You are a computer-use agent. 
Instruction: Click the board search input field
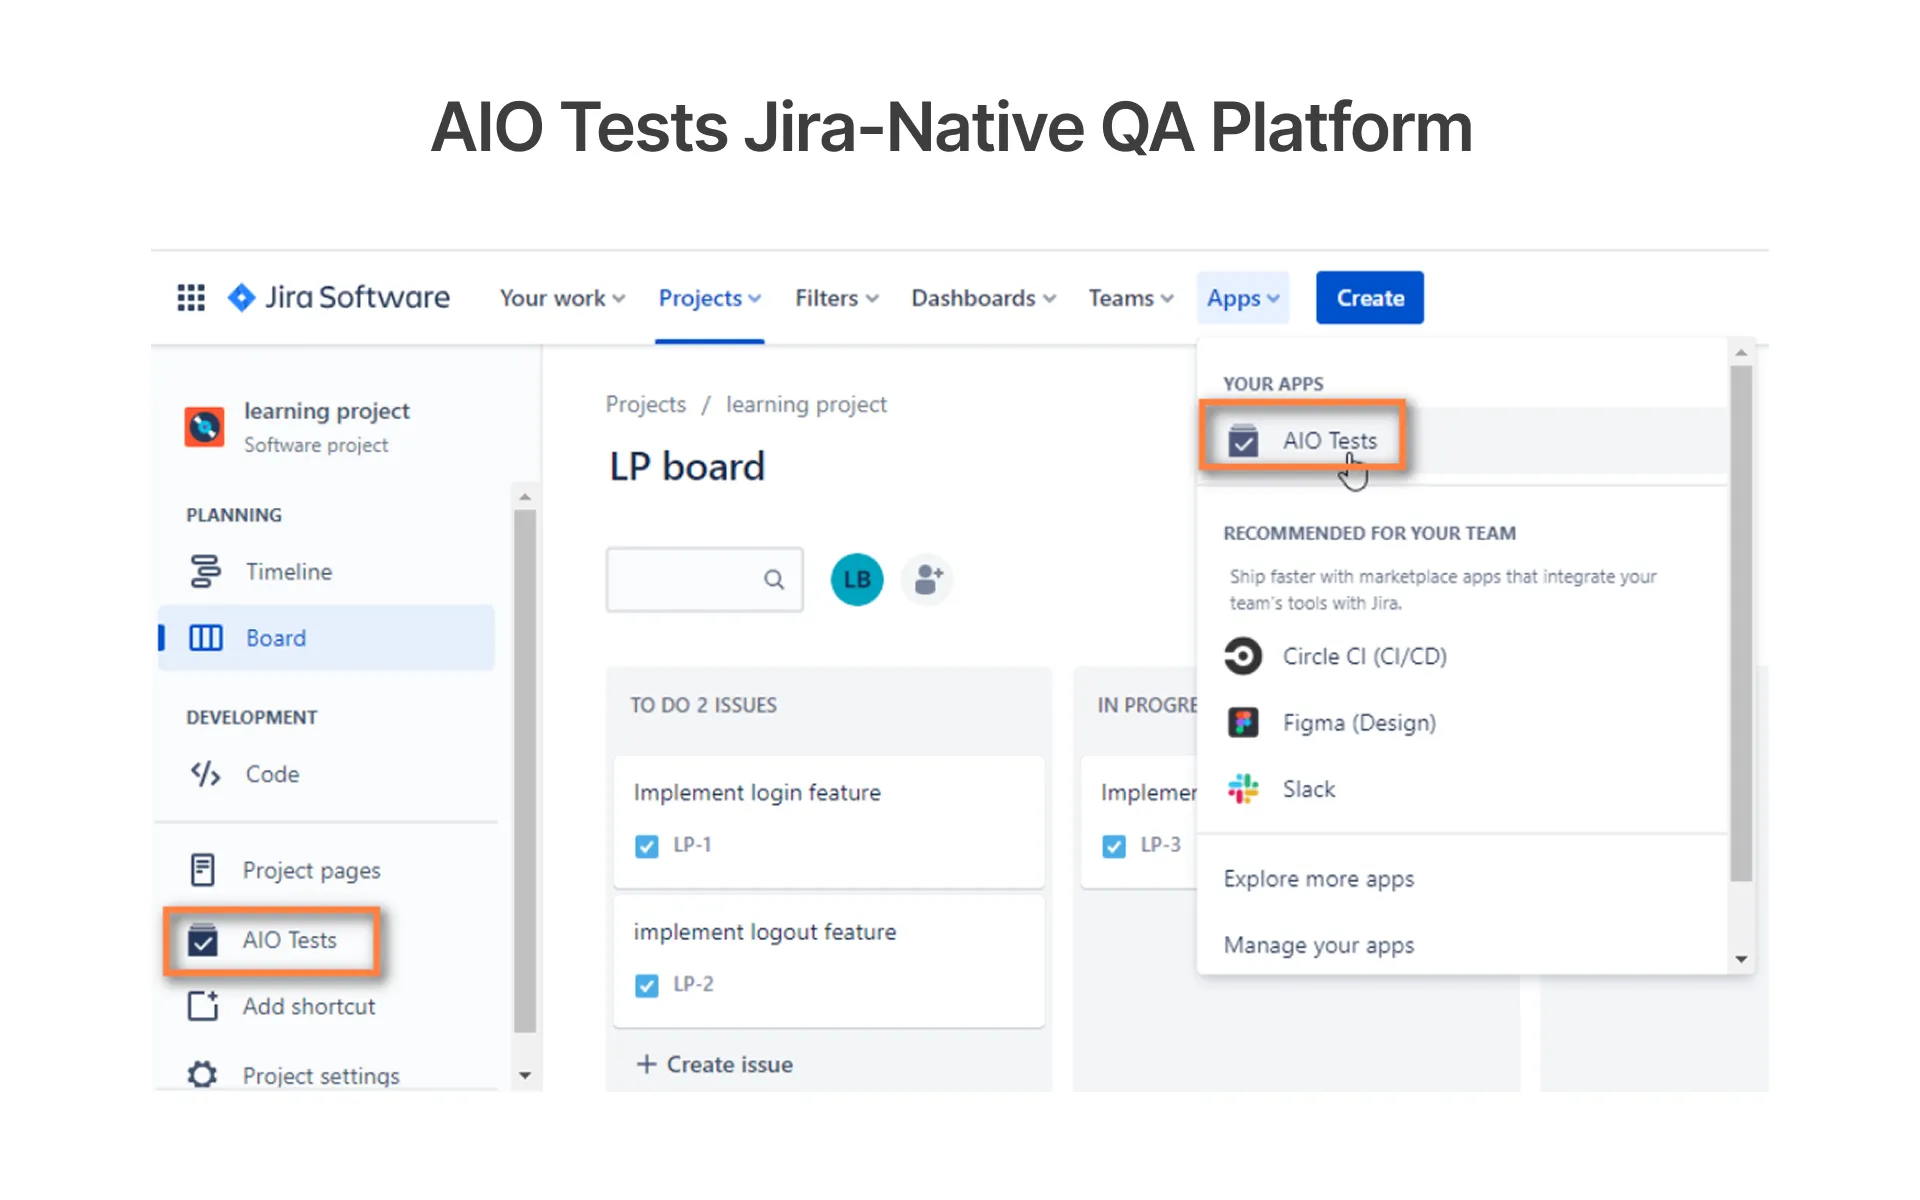click(x=705, y=579)
